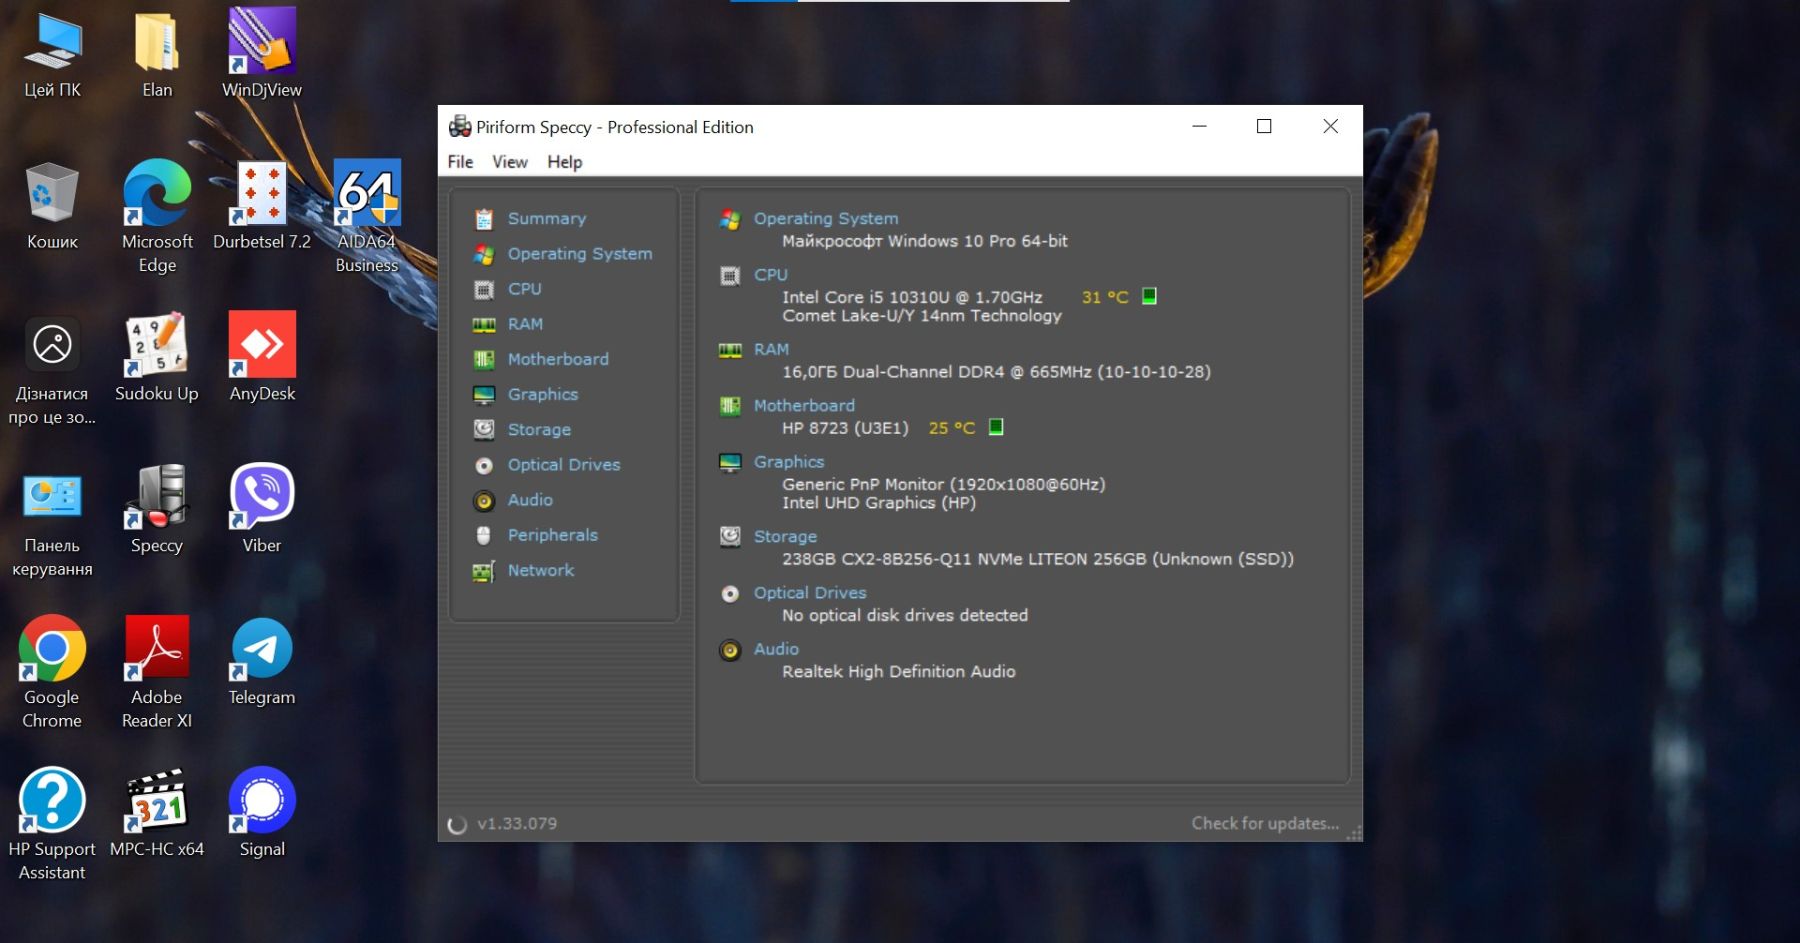Select Summary in the Speccy sidebar

click(x=547, y=218)
